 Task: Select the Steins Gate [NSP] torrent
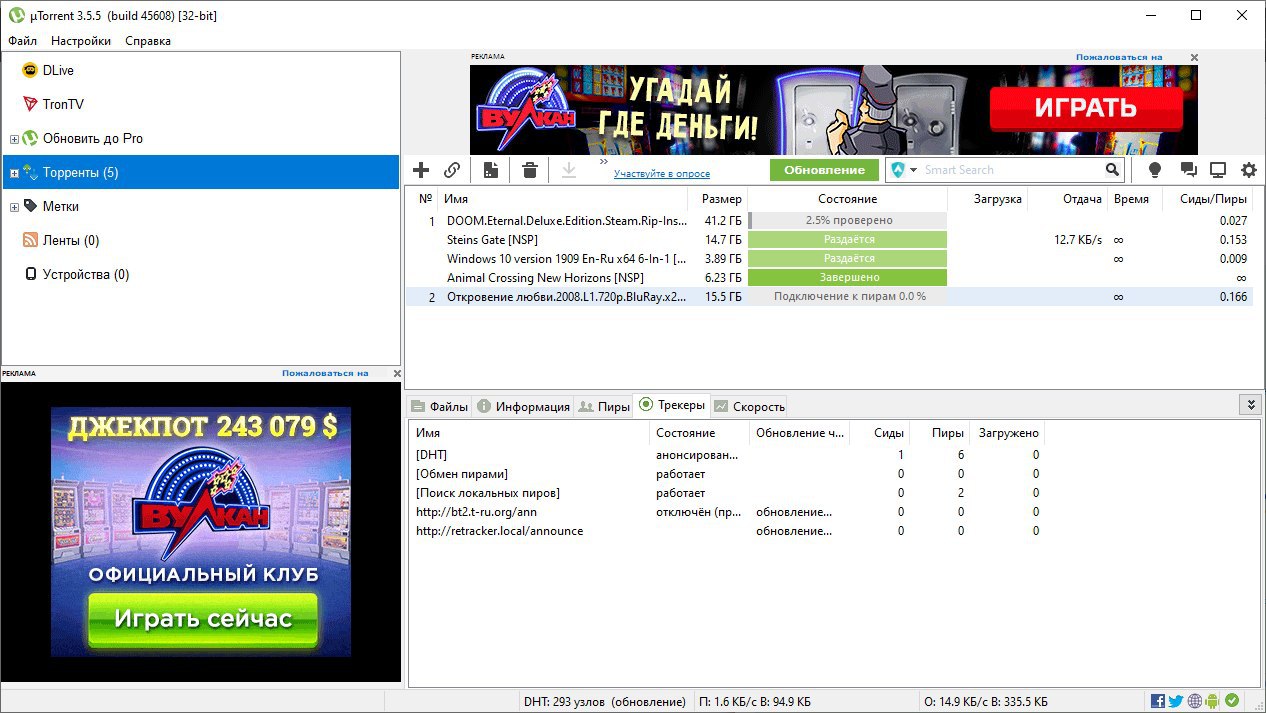coord(828,240)
